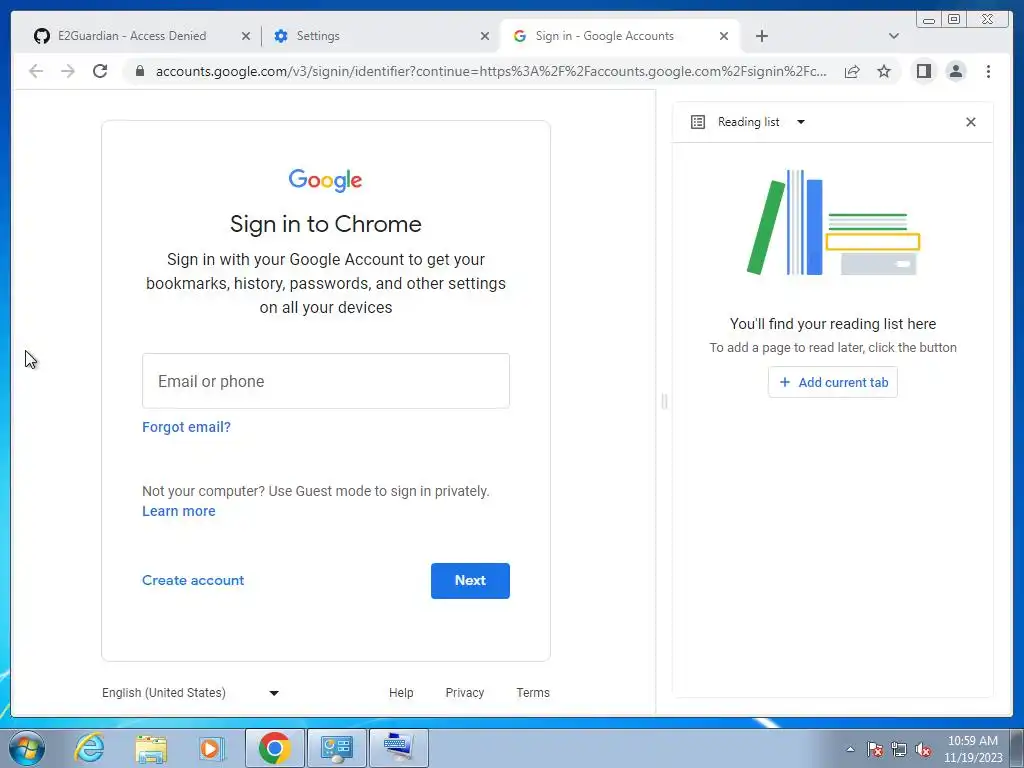Show hidden system tray icons
This screenshot has width=1024, height=768.
[850, 749]
